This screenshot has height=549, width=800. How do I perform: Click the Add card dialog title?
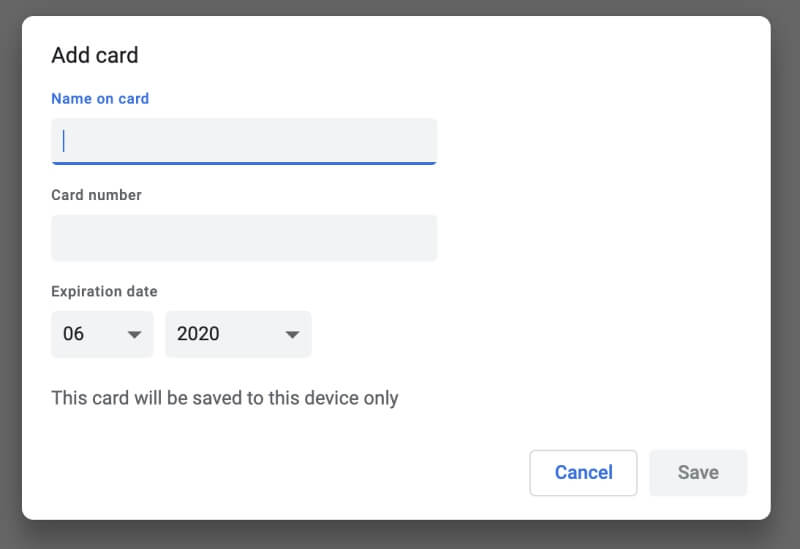95,55
